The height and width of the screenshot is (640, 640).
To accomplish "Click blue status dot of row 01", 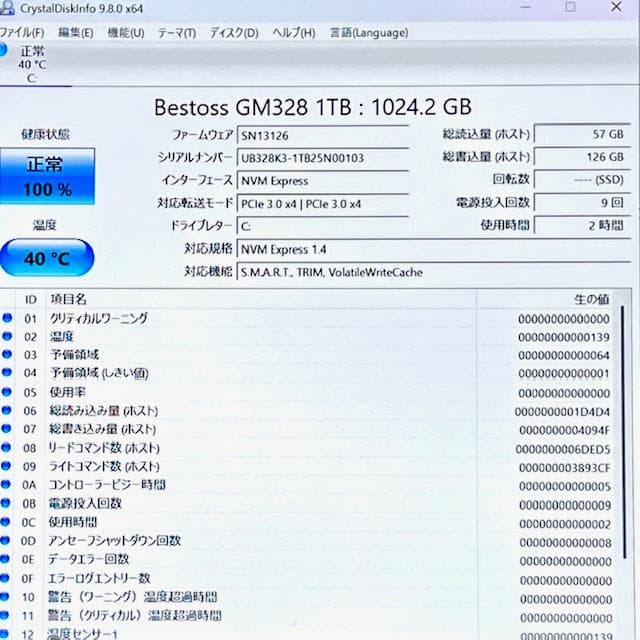I will [7, 318].
